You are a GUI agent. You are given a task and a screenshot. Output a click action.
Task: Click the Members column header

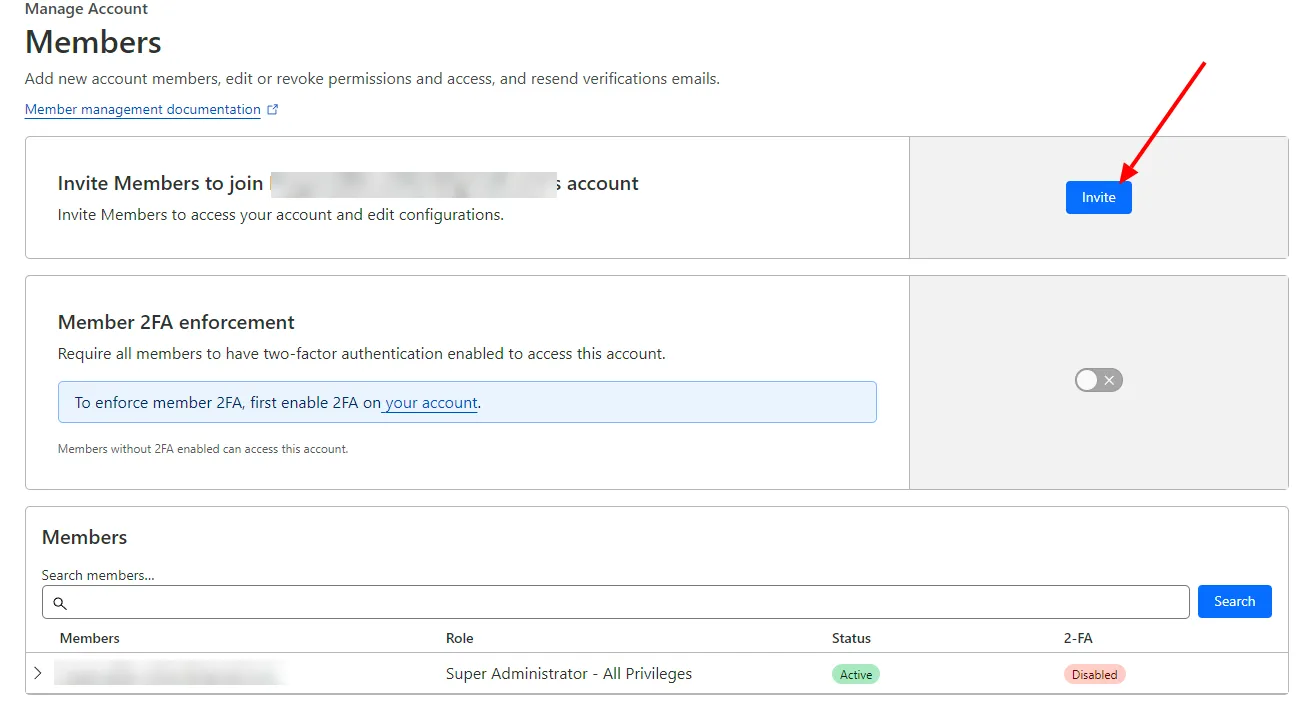tap(90, 638)
